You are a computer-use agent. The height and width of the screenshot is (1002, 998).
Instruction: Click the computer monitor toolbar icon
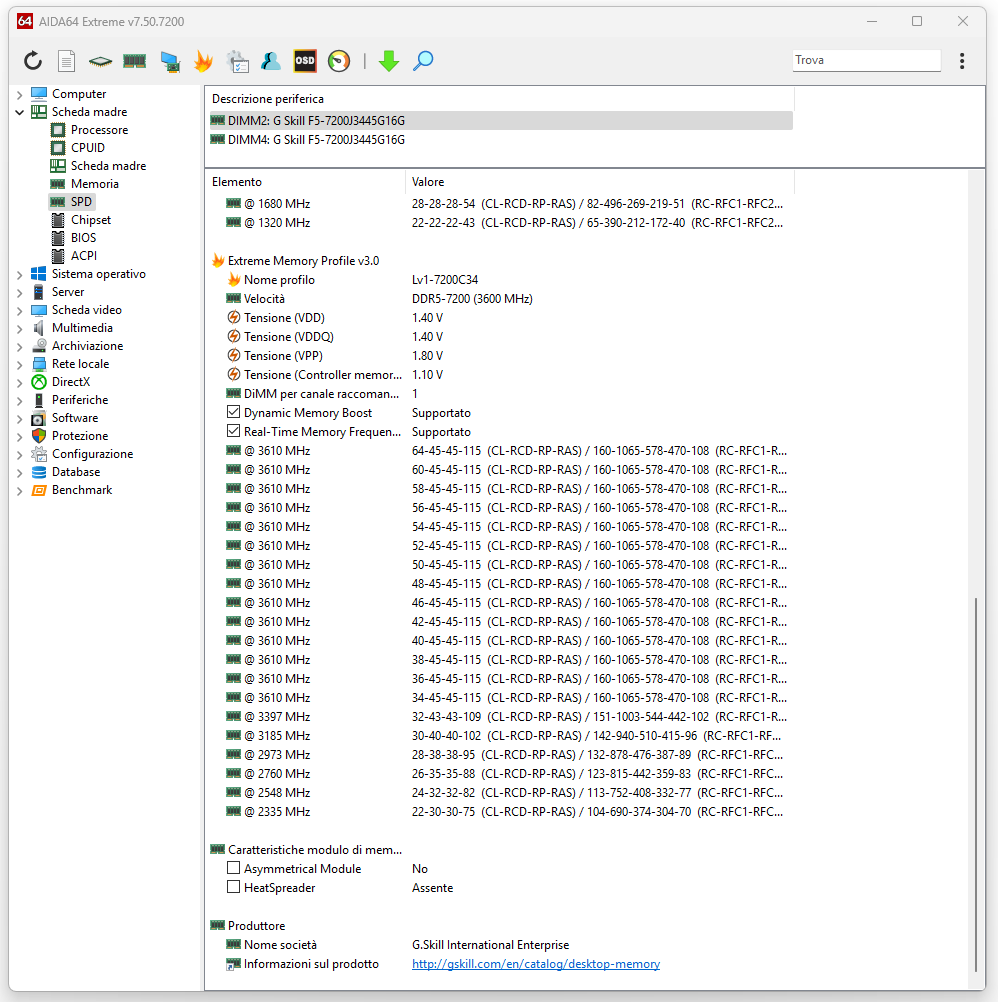coord(170,61)
